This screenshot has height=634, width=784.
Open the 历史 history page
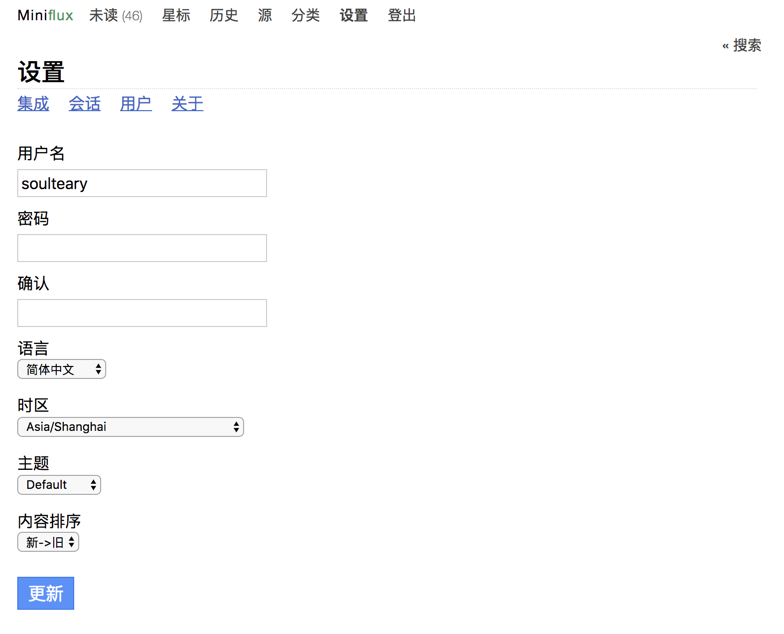(x=224, y=16)
